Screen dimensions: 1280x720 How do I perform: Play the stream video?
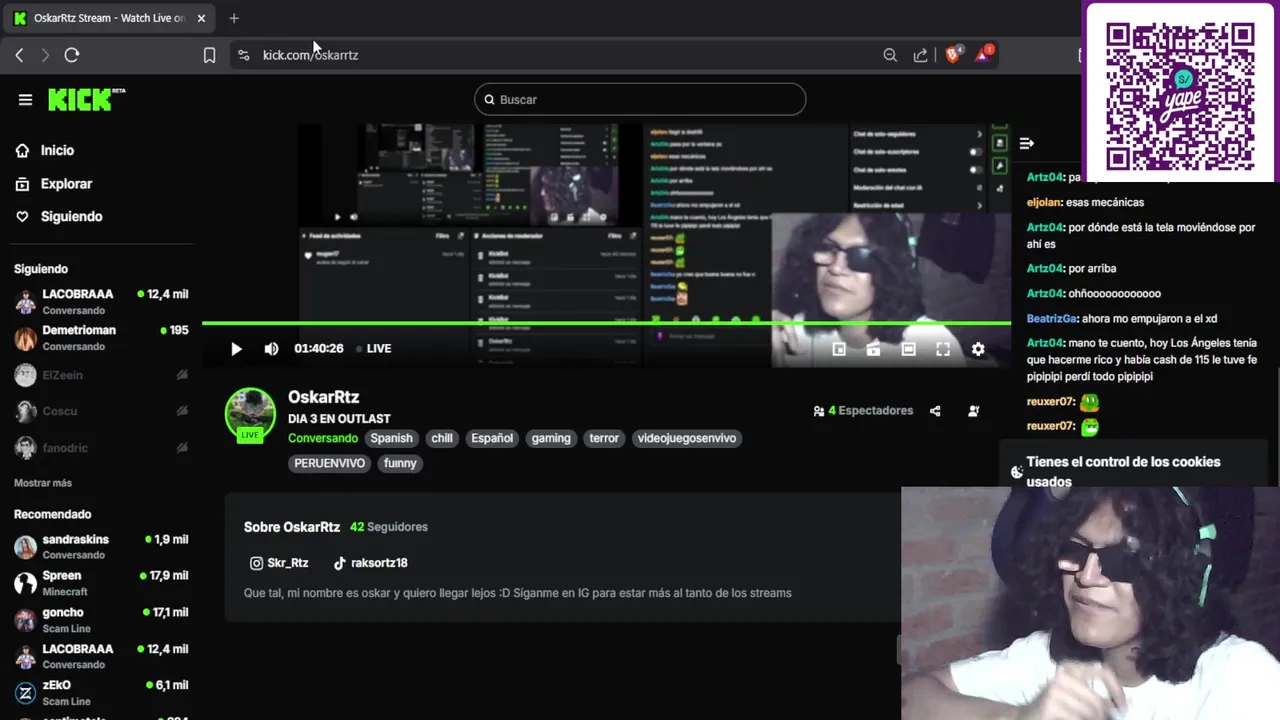(x=236, y=349)
